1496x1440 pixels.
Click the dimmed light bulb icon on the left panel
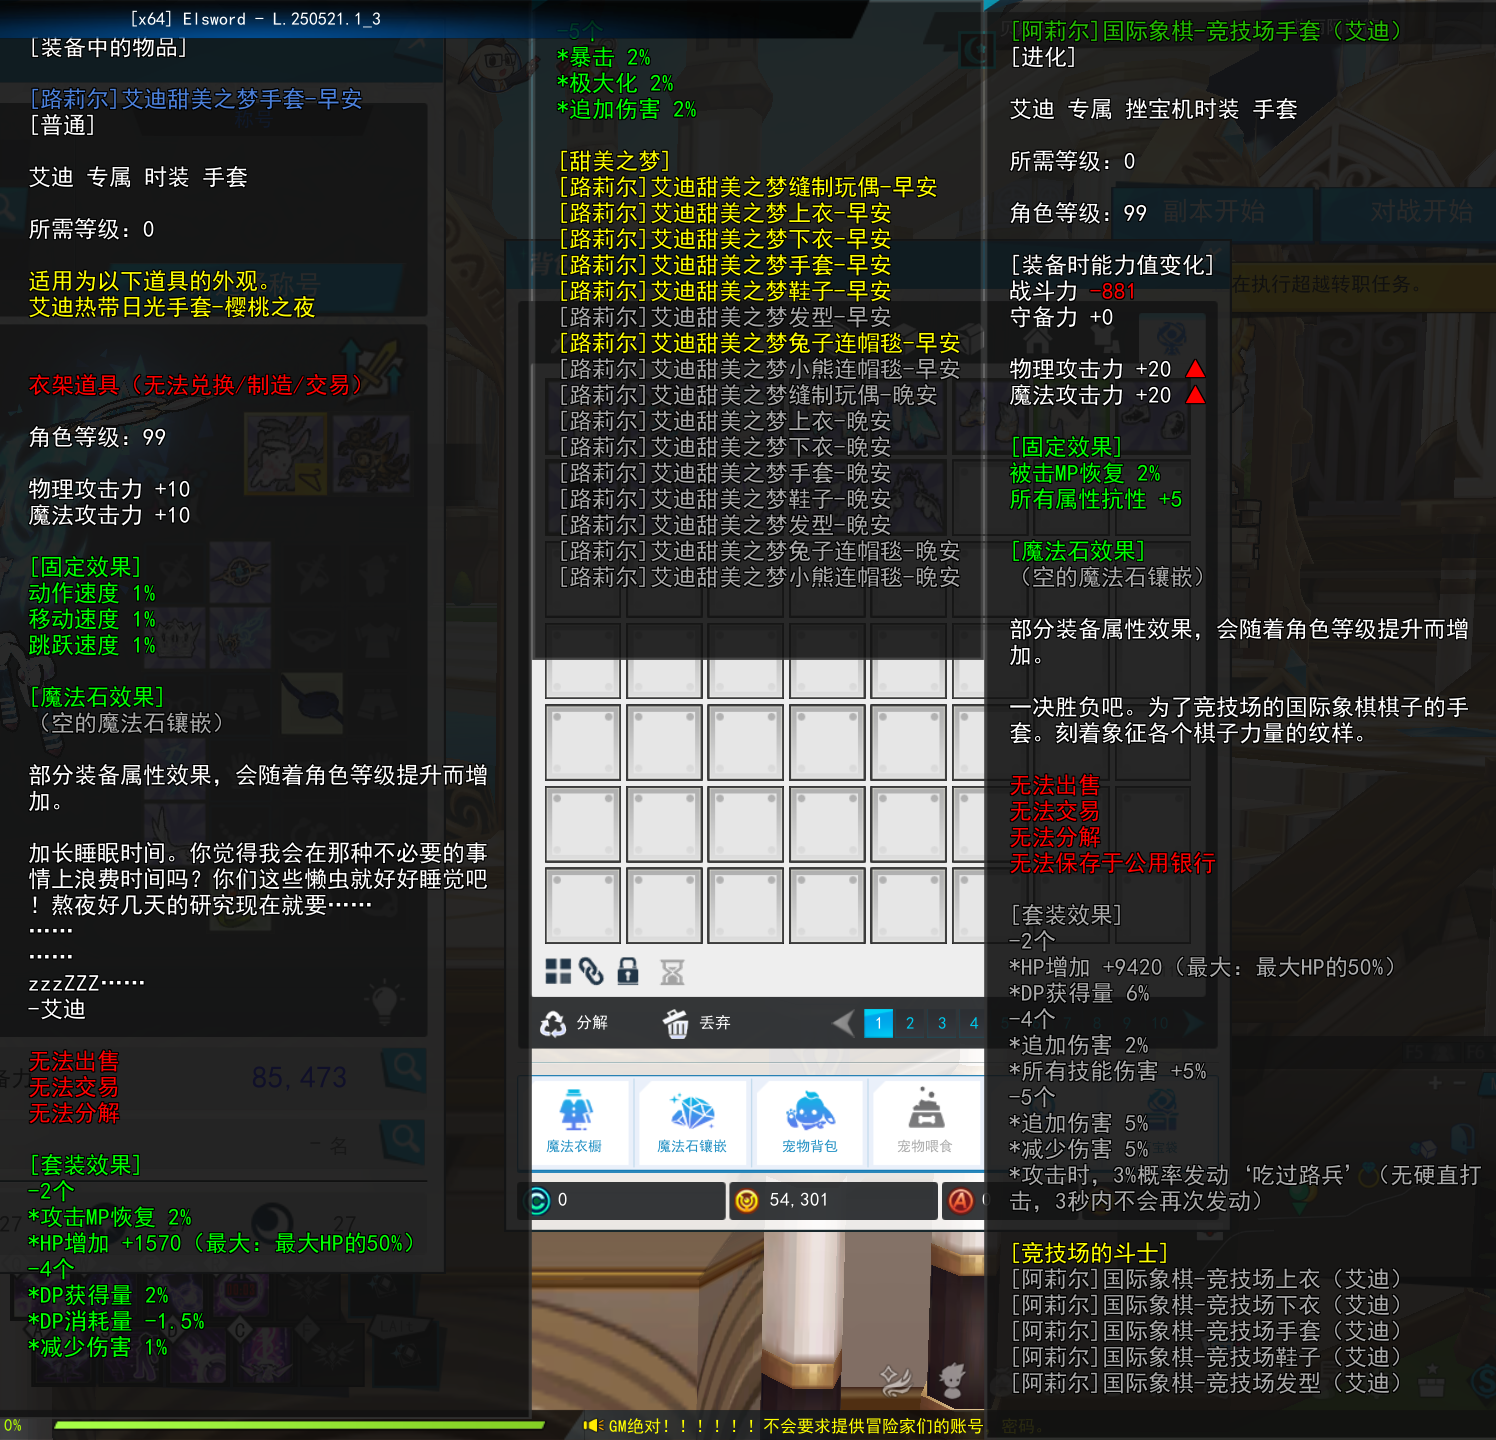point(386,1002)
